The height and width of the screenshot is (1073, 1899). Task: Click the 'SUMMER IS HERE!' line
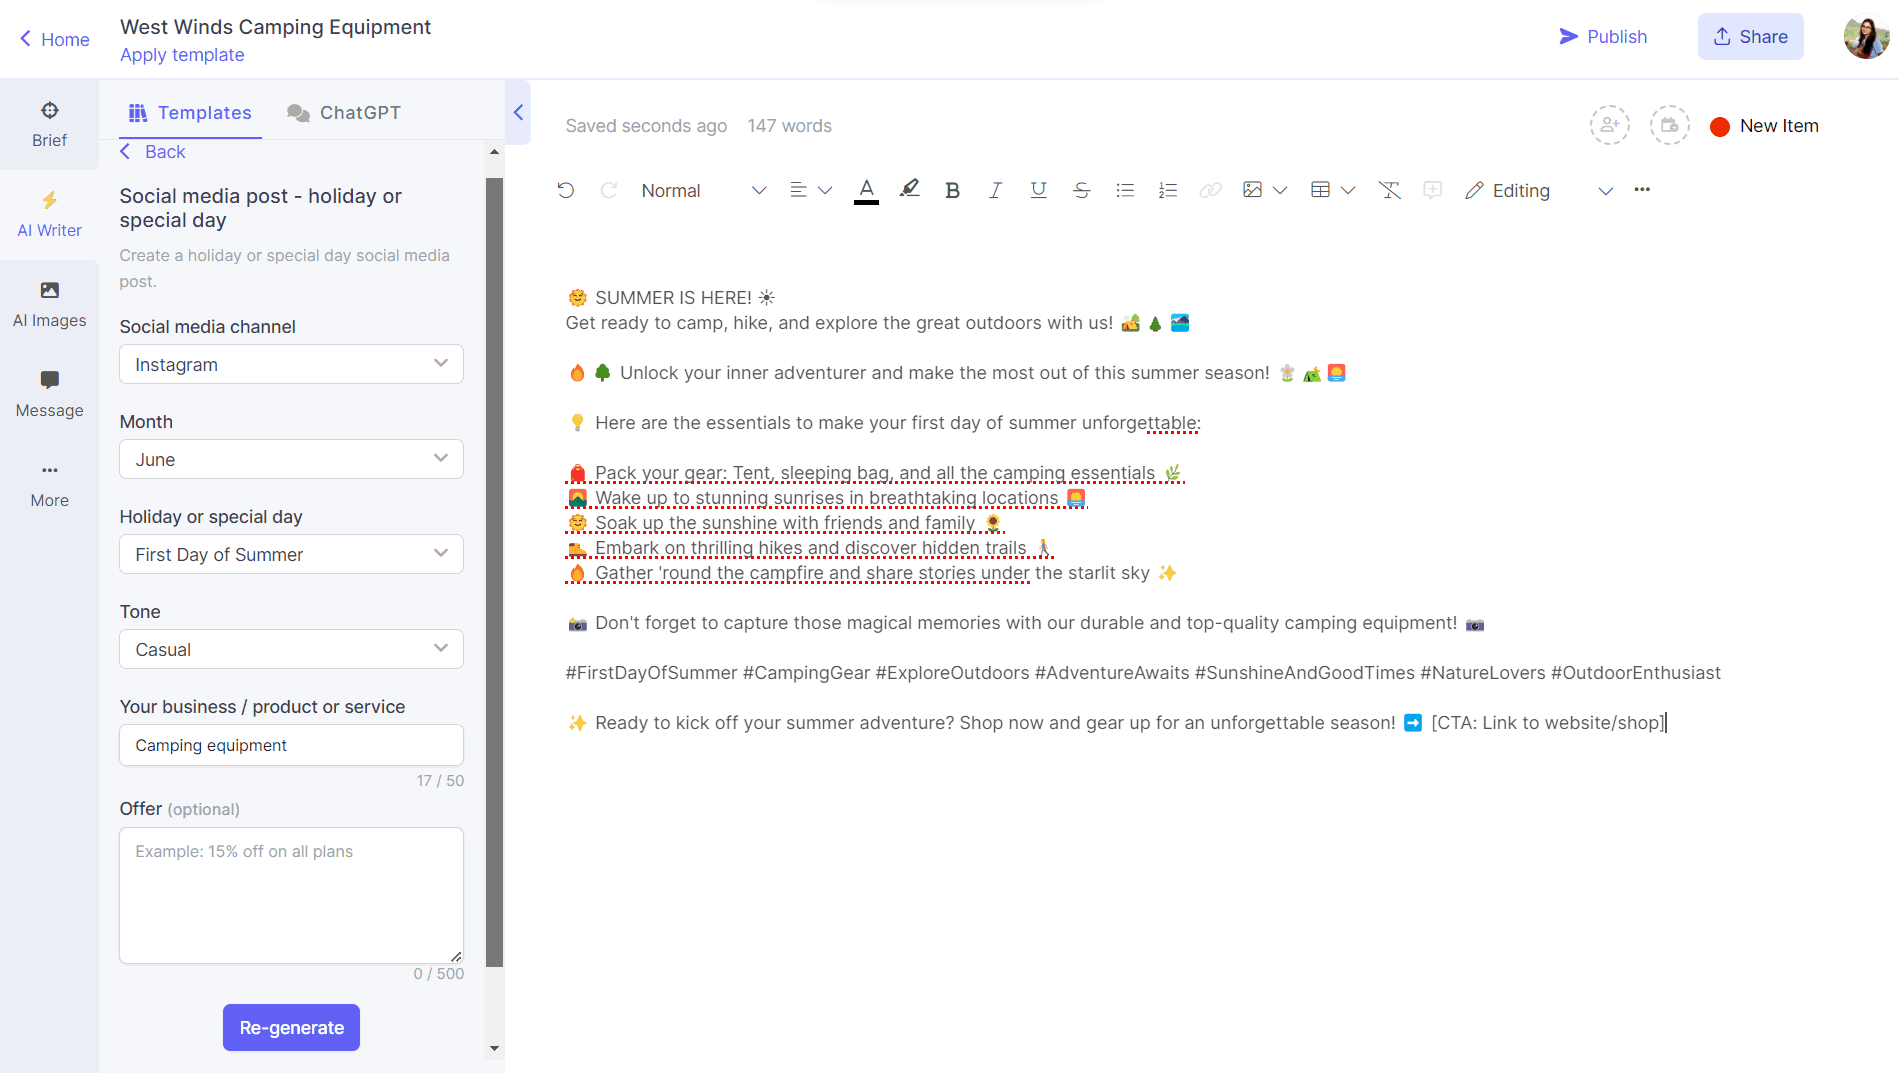tap(670, 298)
